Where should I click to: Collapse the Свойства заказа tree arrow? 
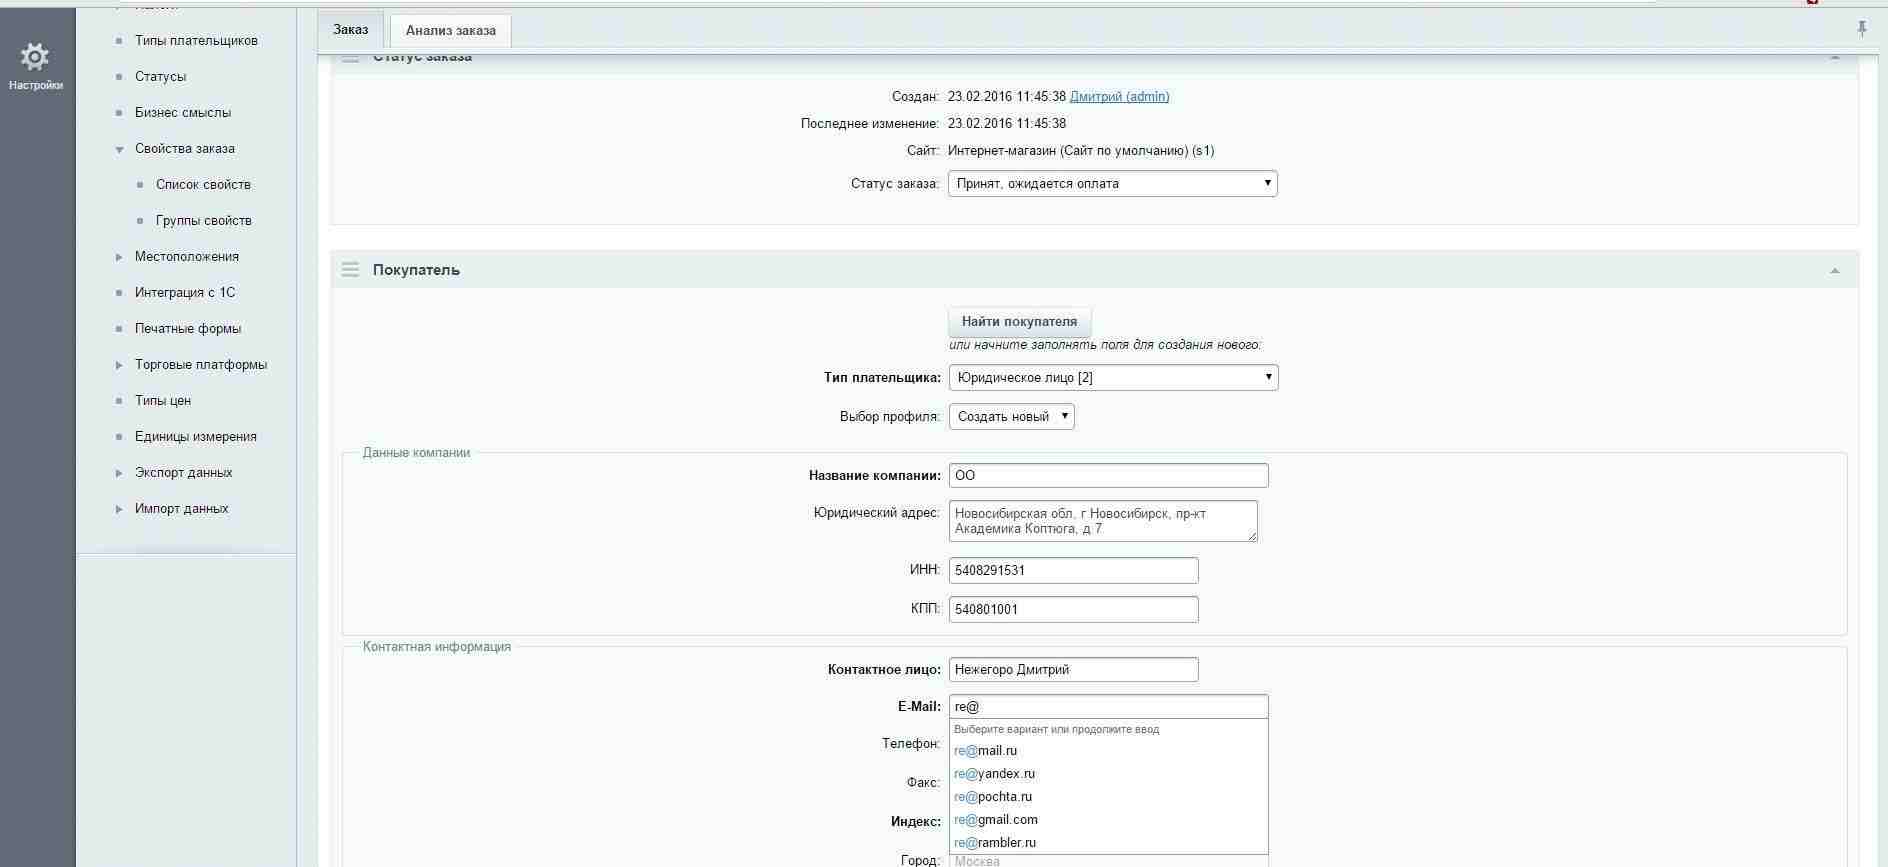(119, 149)
